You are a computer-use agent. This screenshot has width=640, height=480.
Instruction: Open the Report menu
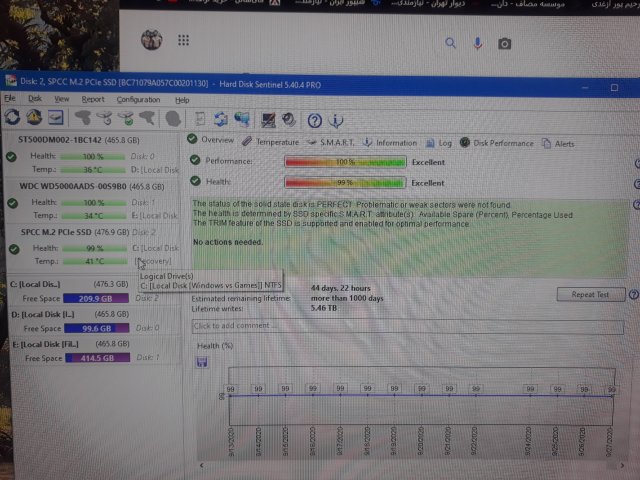(93, 99)
